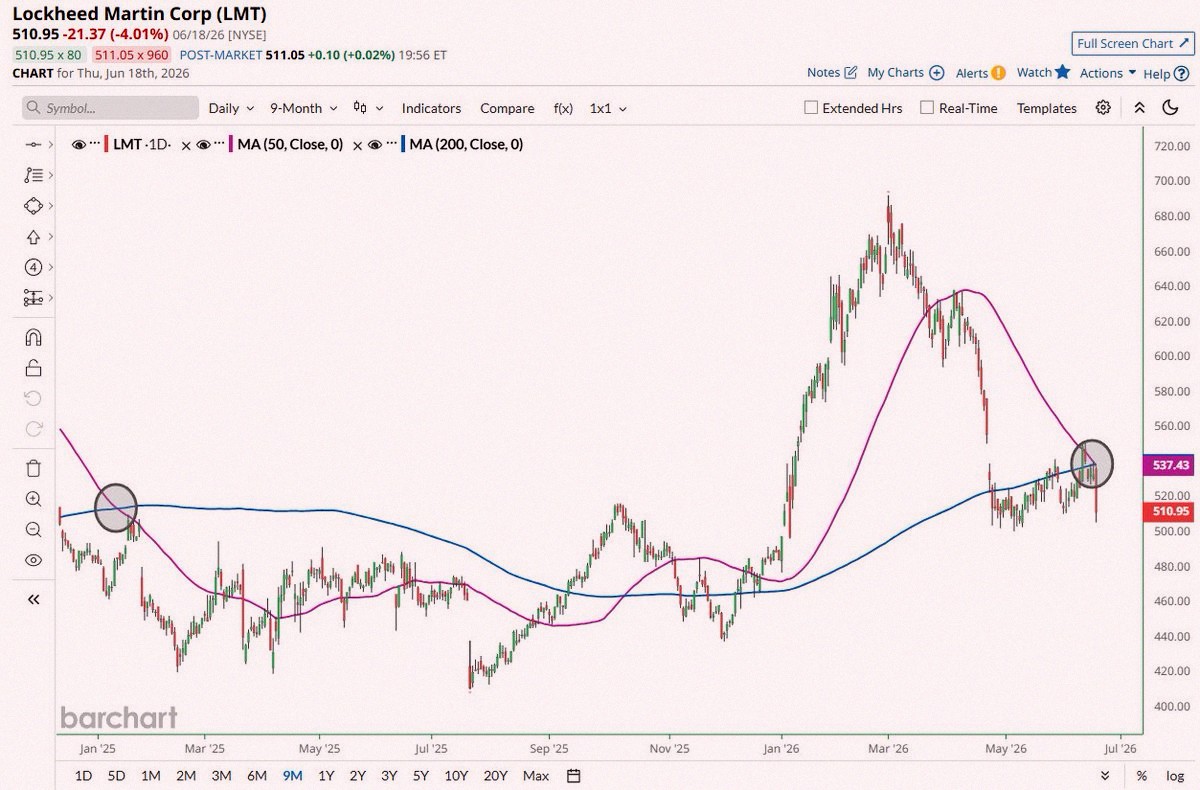Enable the Extended Hrs checkbox
Viewport: 1200px width, 790px height.
pos(811,108)
